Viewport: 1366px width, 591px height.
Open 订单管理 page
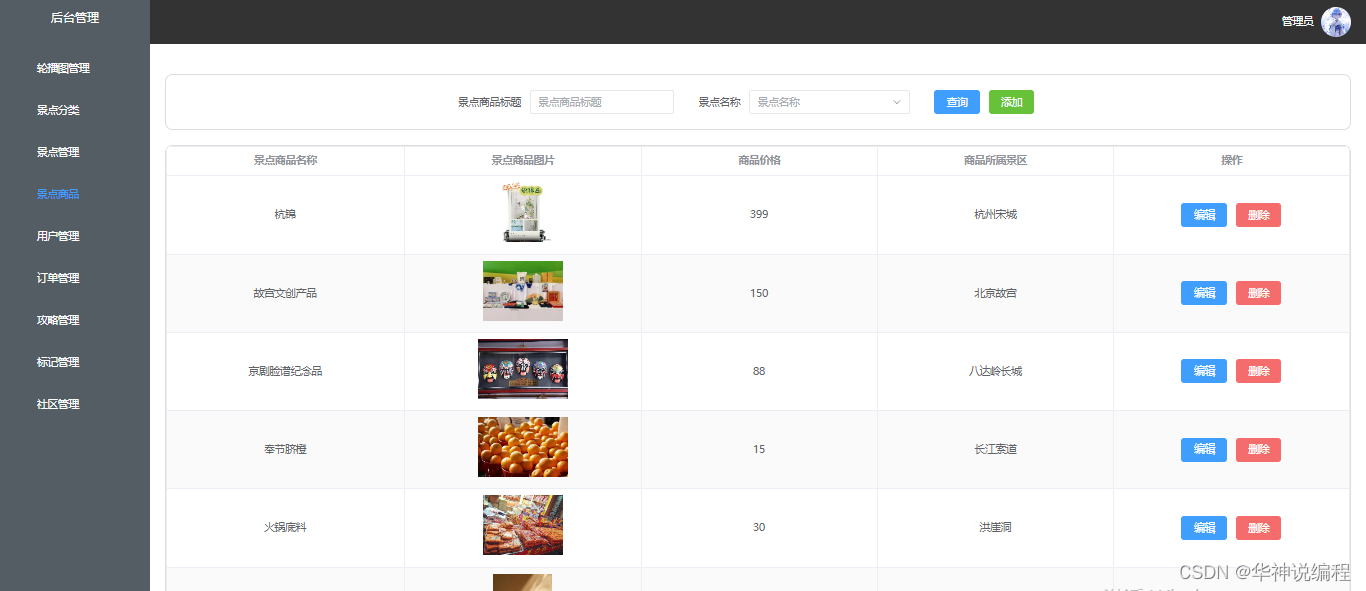(58, 278)
